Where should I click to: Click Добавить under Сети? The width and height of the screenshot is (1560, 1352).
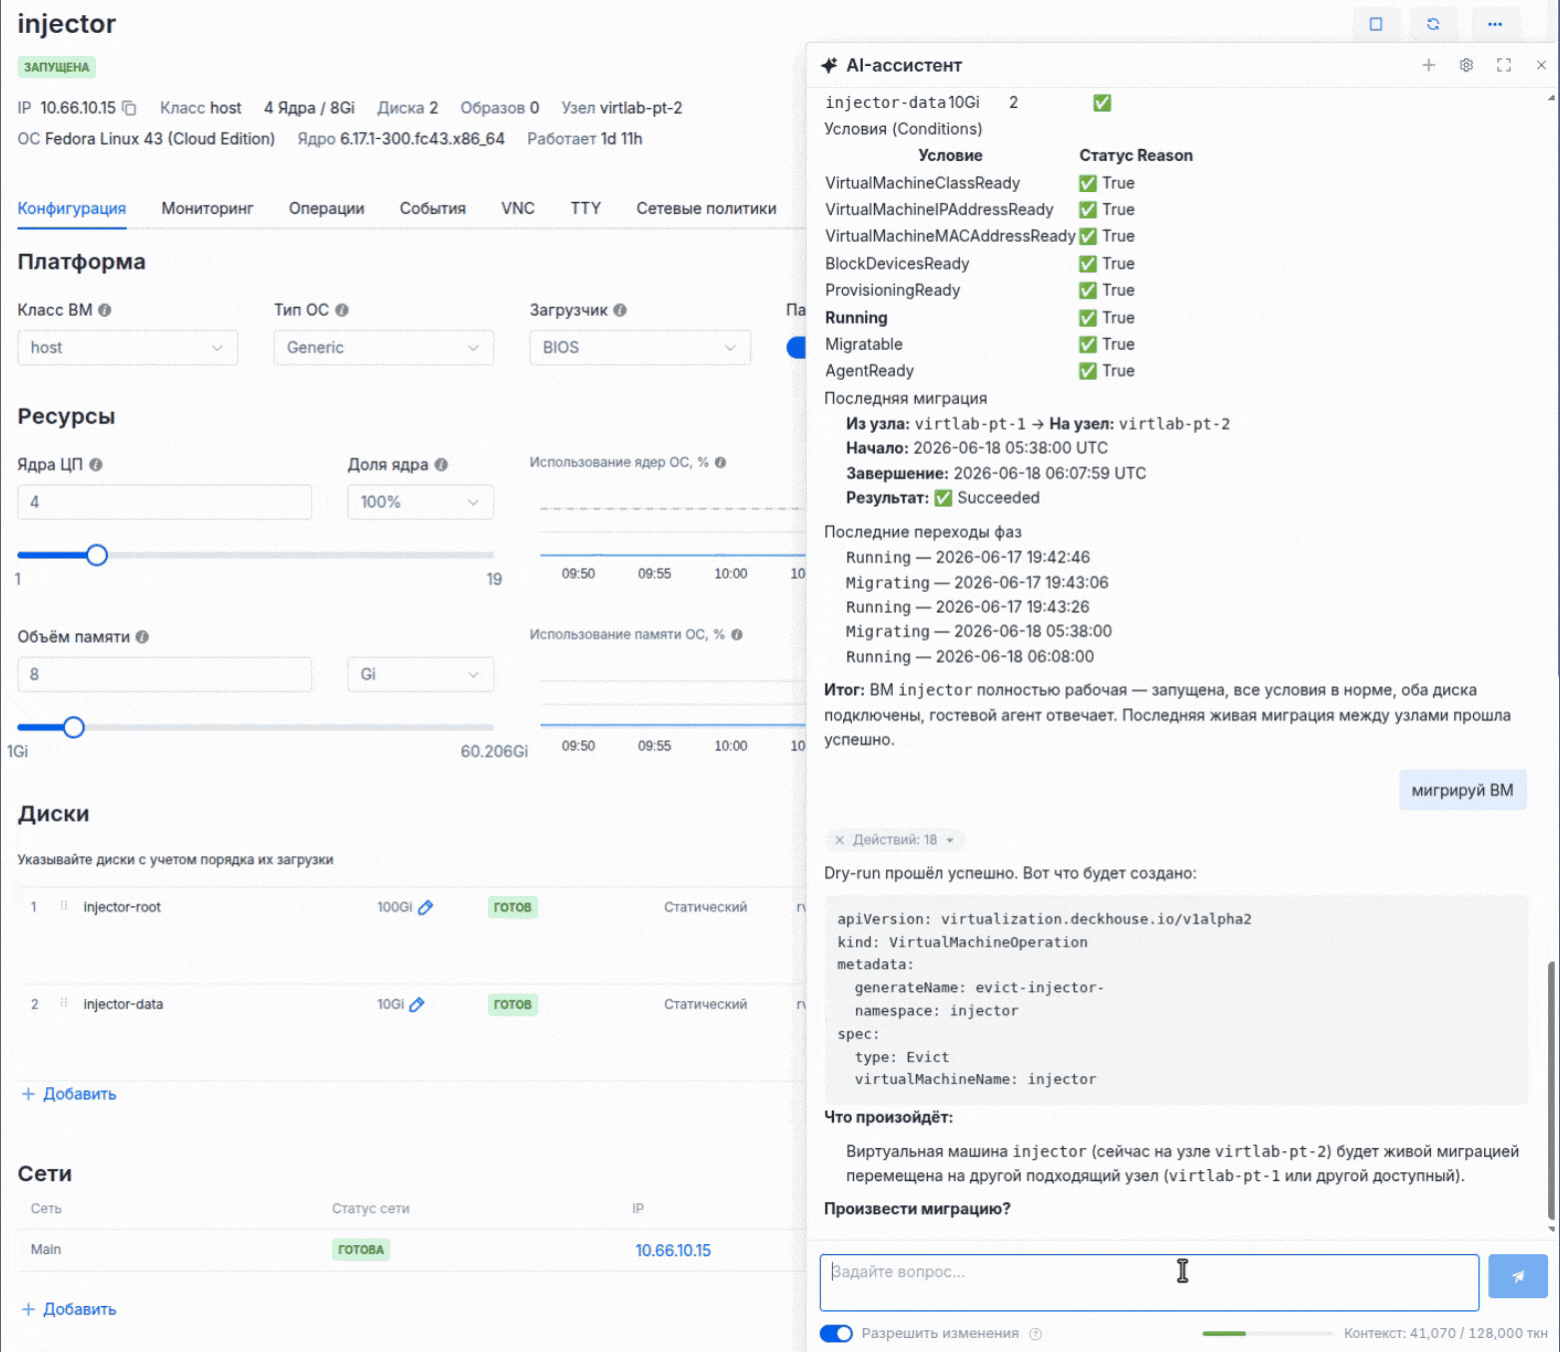(x=69, y=1309)
